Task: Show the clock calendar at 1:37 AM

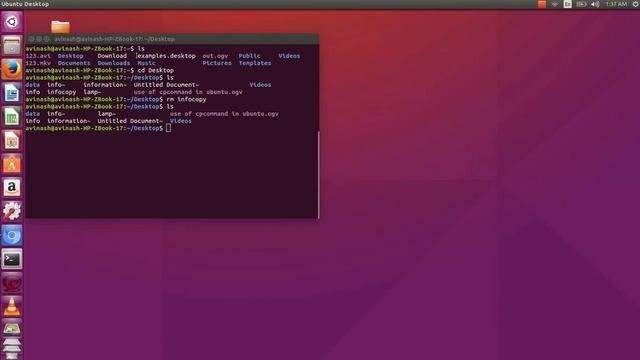Action: pos(616,4)
